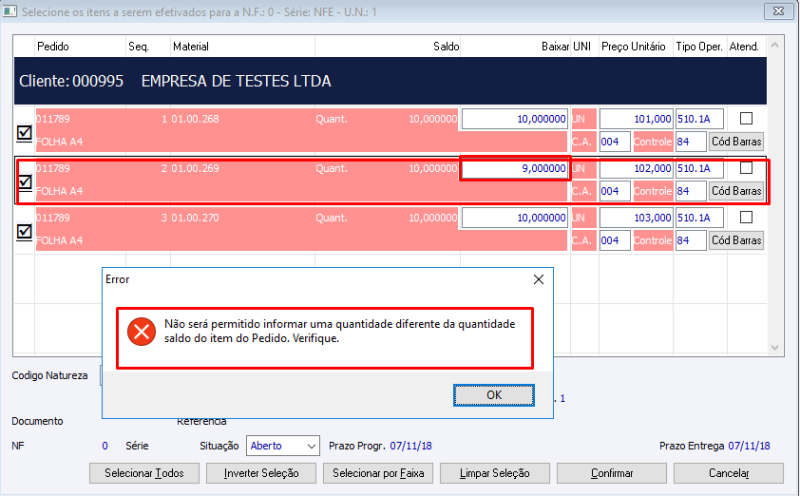Open the Situação dropdown showing Aberto
Screen dimensions: 800x496
click(283, 445)
